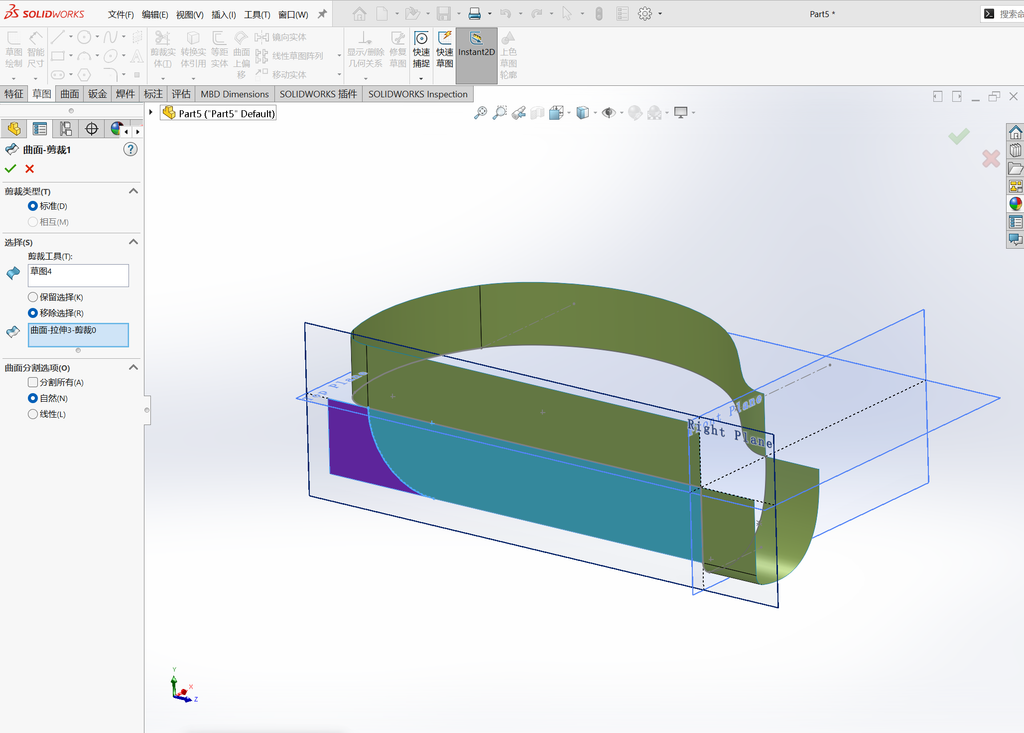The image size is (1024, 733).
Task: Open the View Settings monitor dropdown arrow
Action: coord(693,113)
